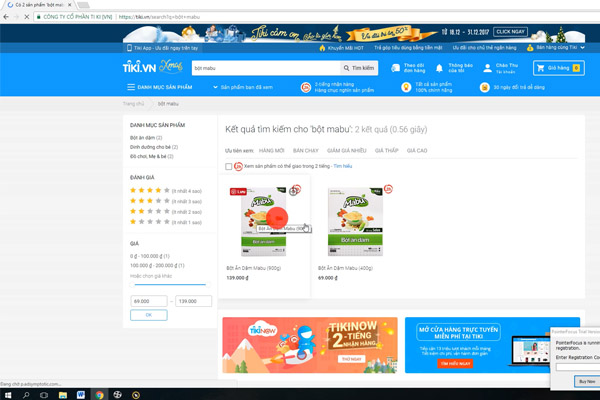Open the Giỏ hàng shopping cart
This screenshot has height=400, width=600.
coord(559,68)
